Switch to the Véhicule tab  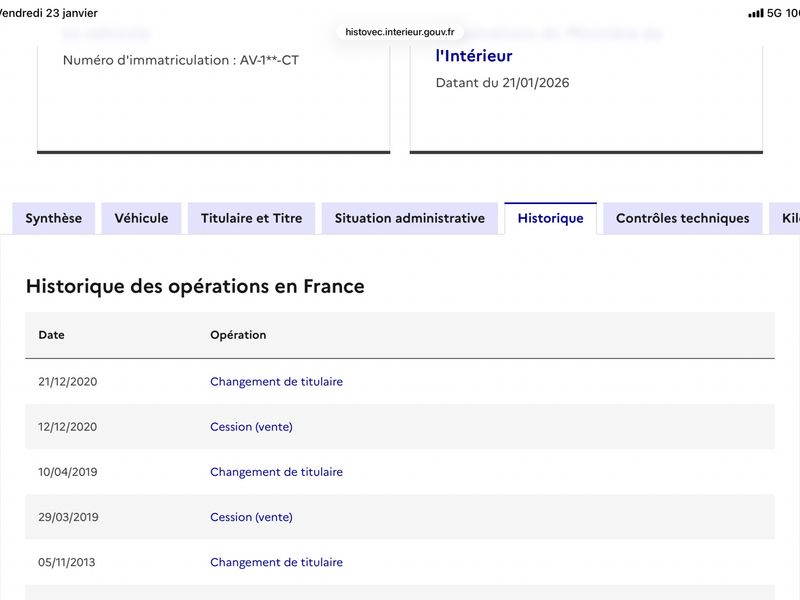141,218
